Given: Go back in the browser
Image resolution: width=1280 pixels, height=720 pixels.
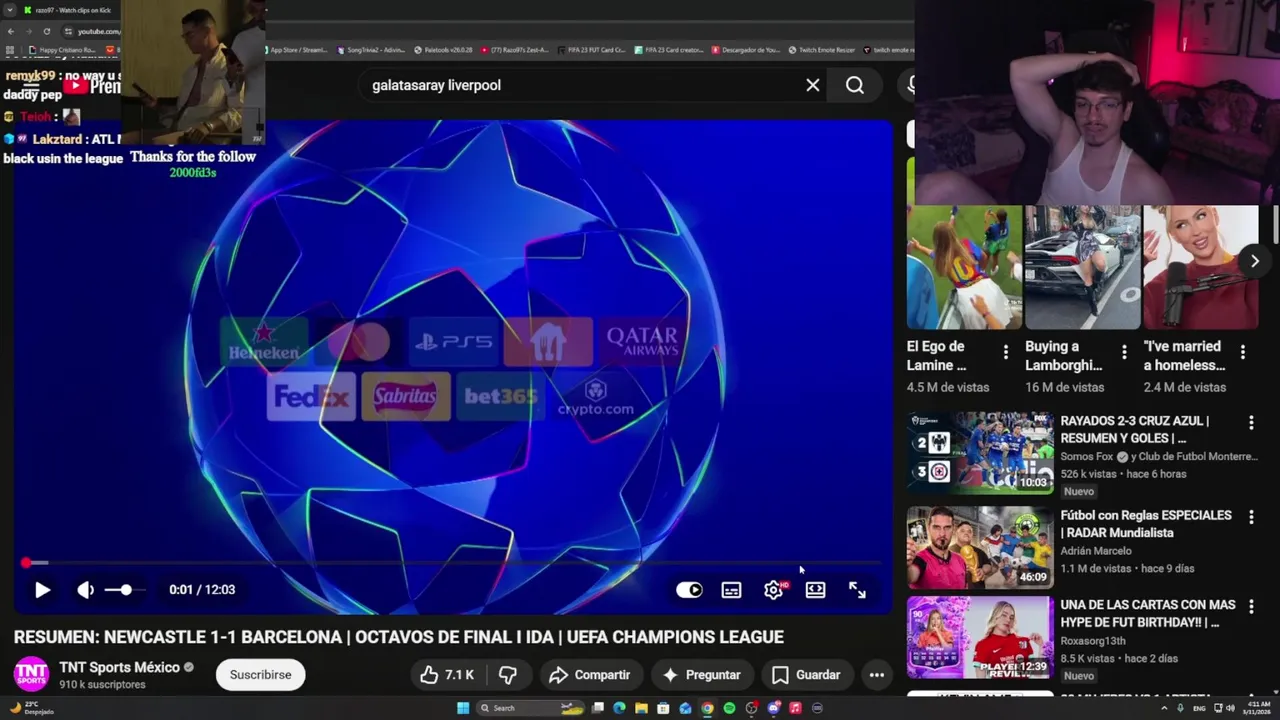Looking at the screenshot, I should coord(10,31).
